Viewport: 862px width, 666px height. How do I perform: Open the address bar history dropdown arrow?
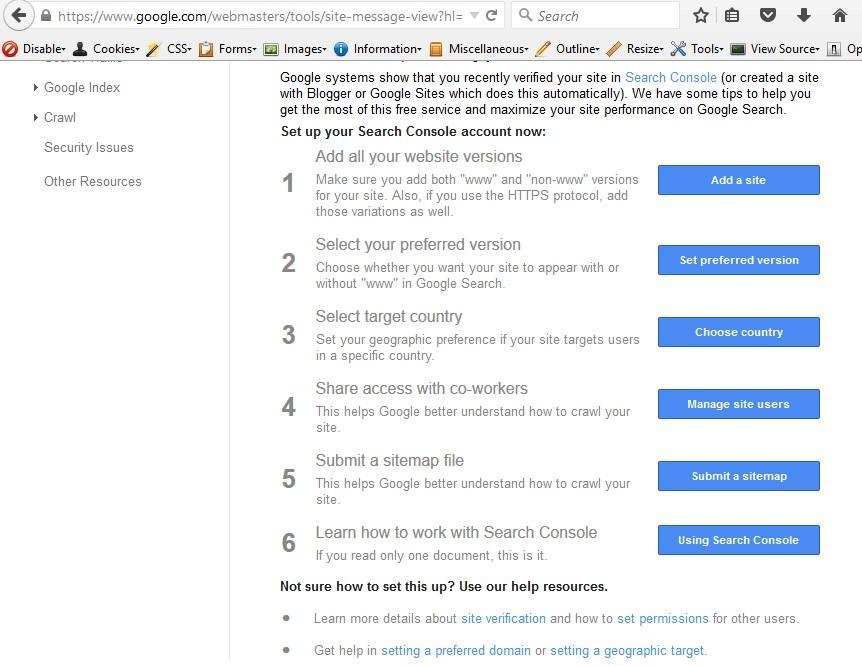474,16
